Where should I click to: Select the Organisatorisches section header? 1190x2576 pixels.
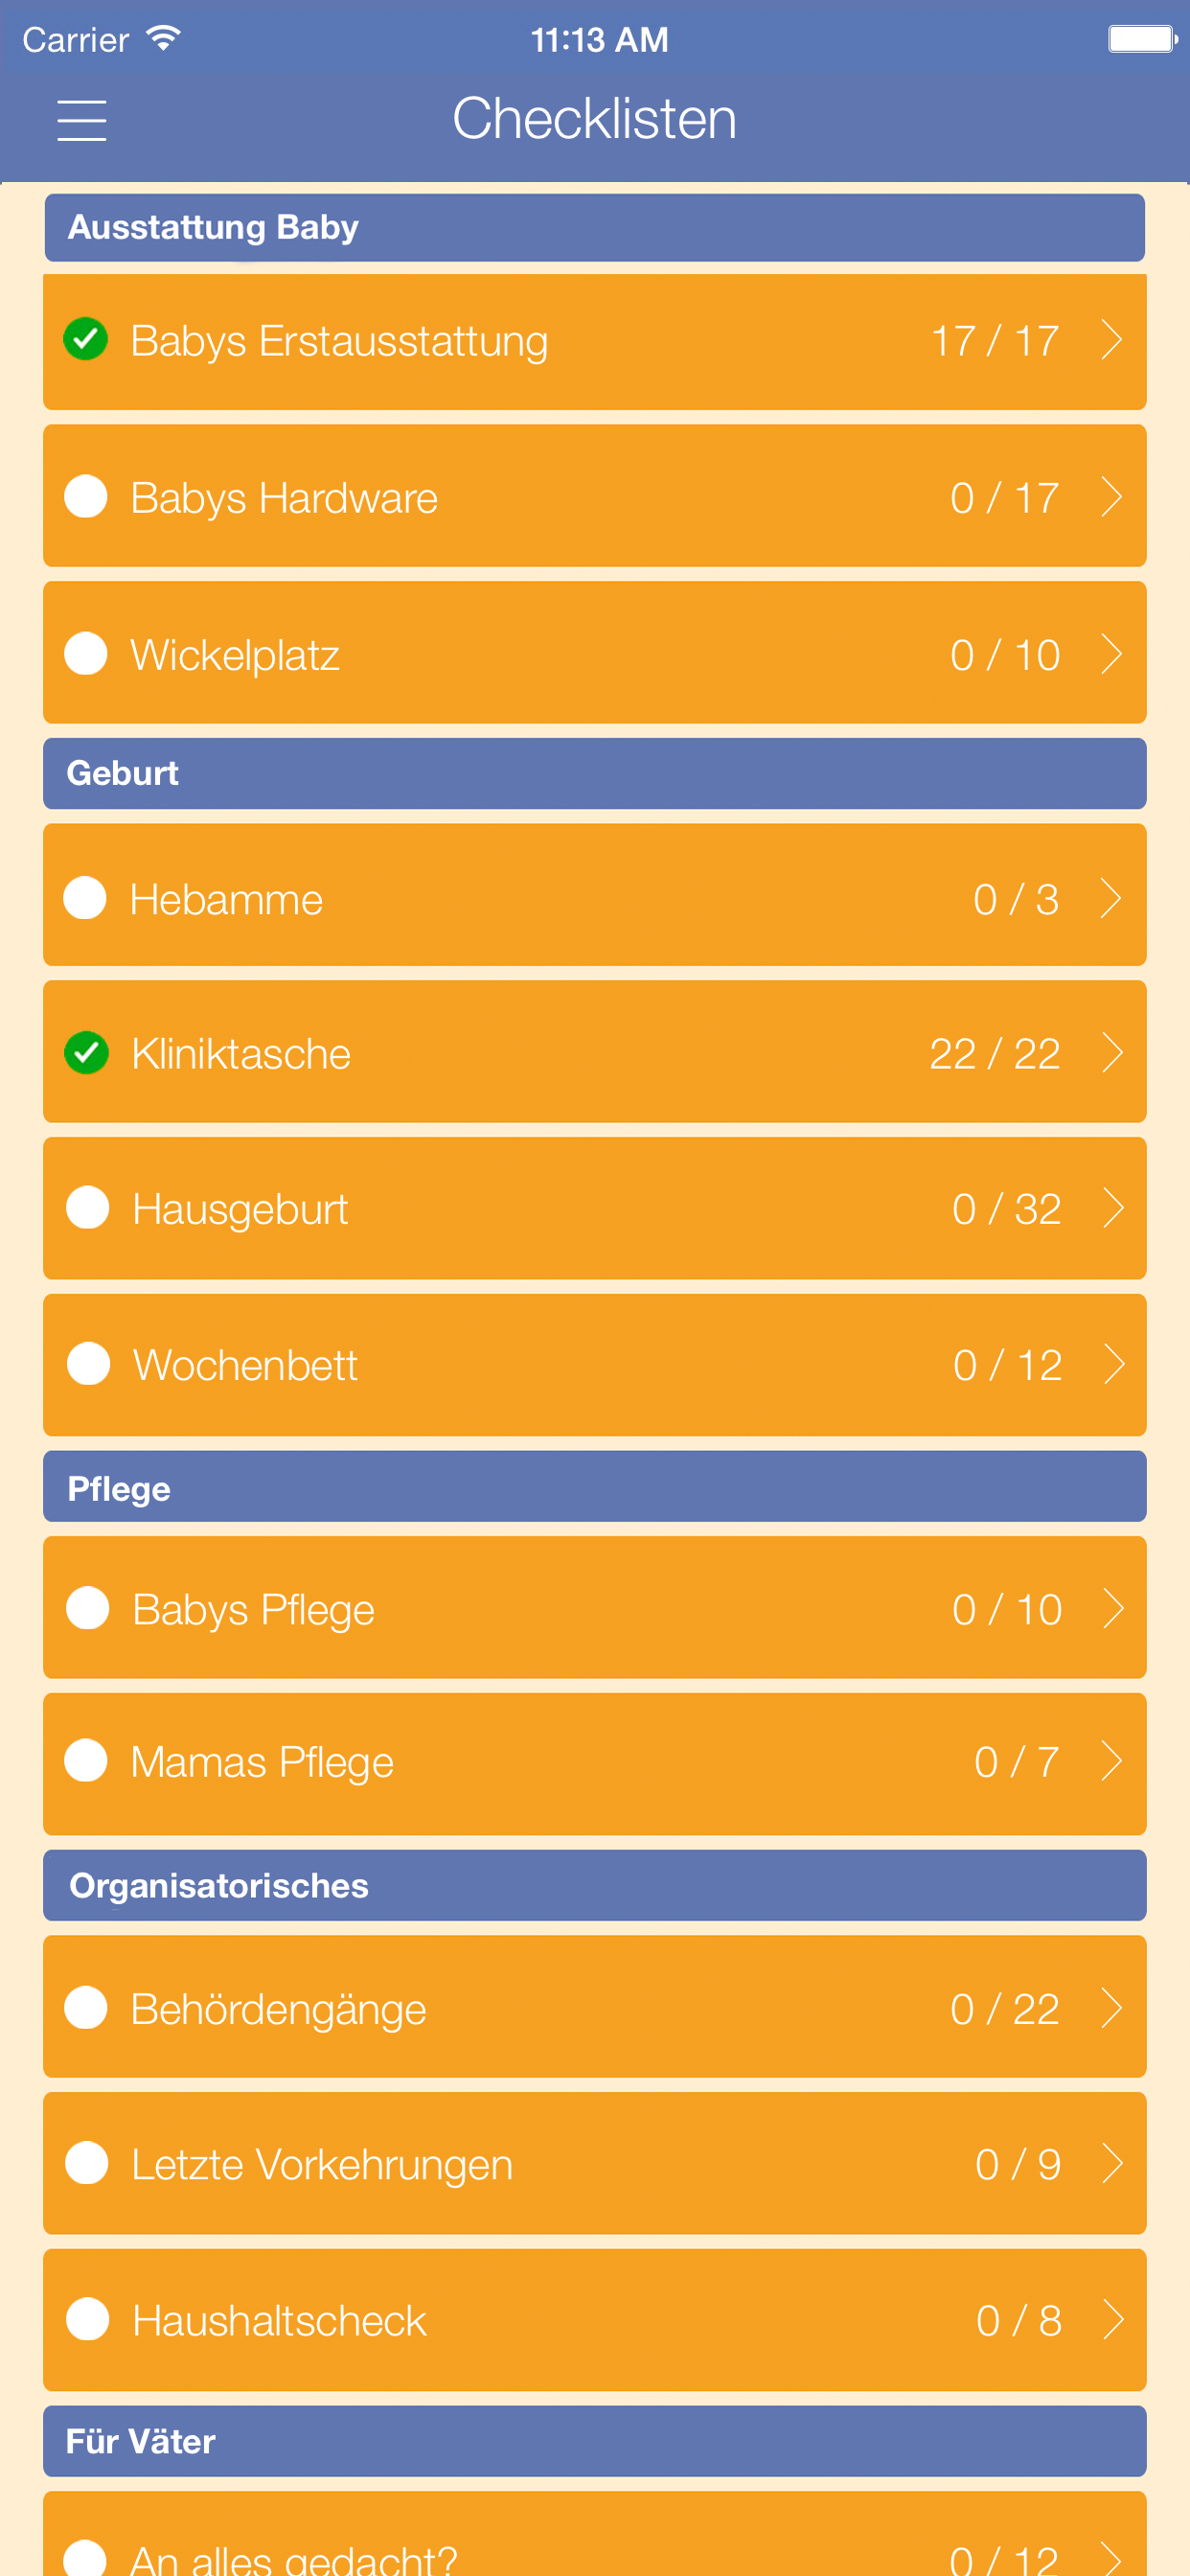click(x=595, y=1885)
